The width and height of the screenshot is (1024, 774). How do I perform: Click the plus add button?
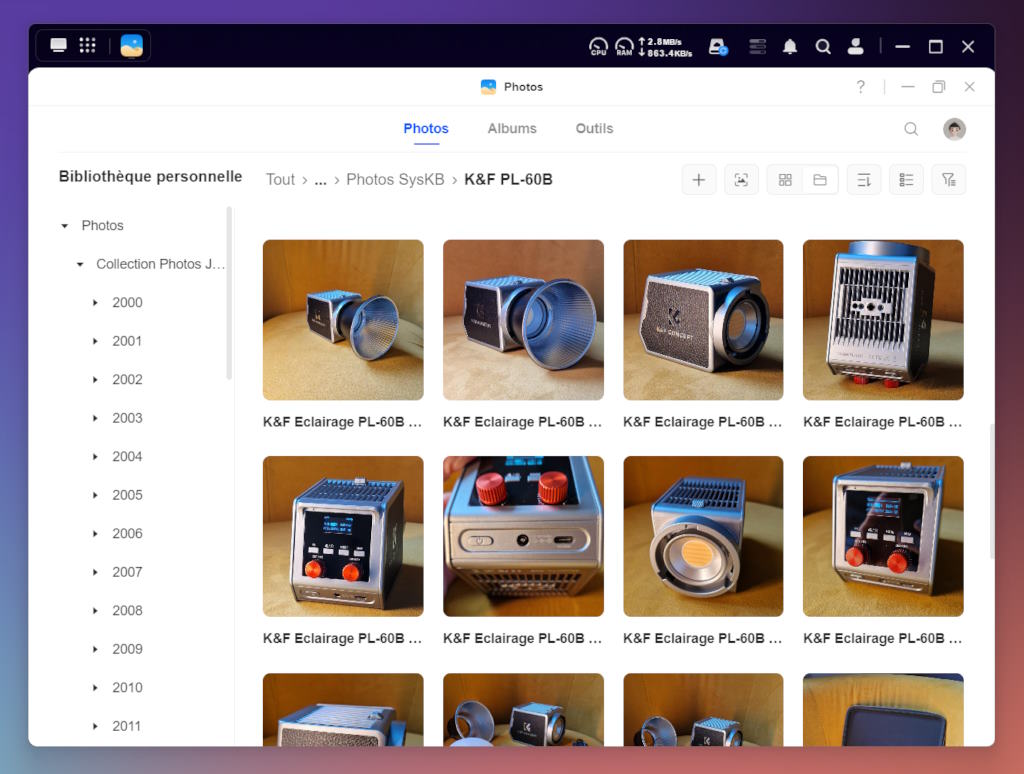tap(699, 180)
